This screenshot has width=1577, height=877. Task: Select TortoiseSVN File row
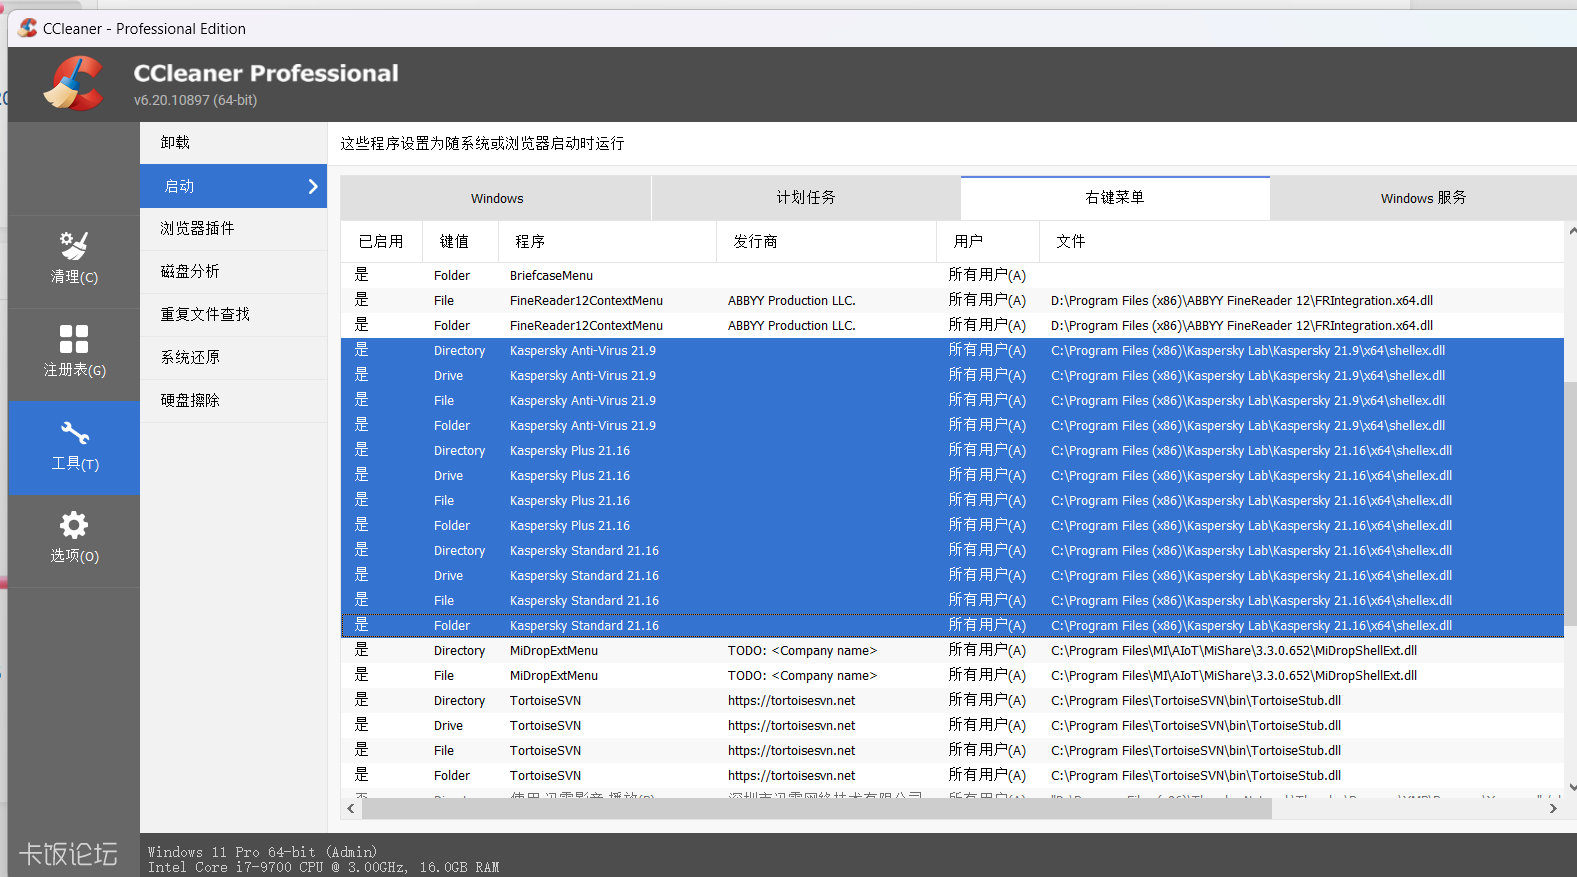tap(952, 750)
